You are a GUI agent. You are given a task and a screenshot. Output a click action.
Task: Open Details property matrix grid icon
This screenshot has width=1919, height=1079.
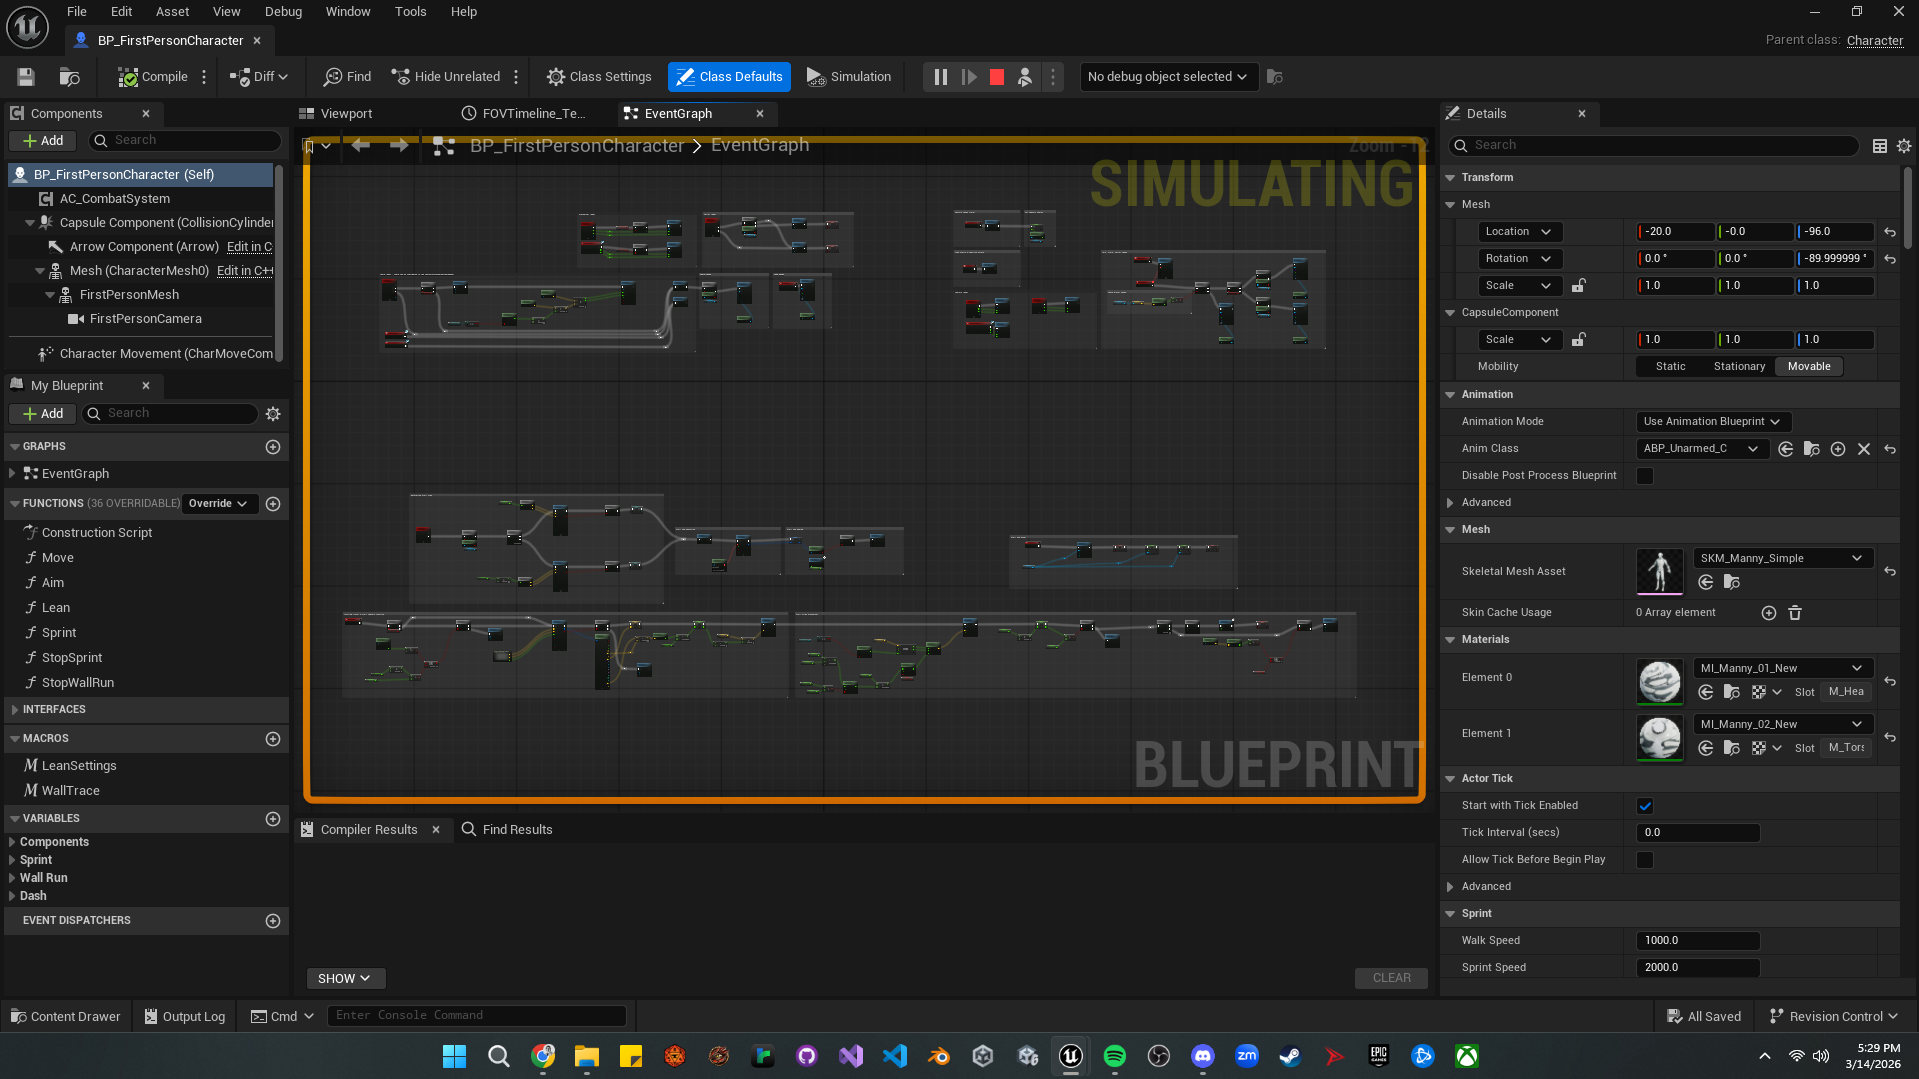tap(1879, 146)
